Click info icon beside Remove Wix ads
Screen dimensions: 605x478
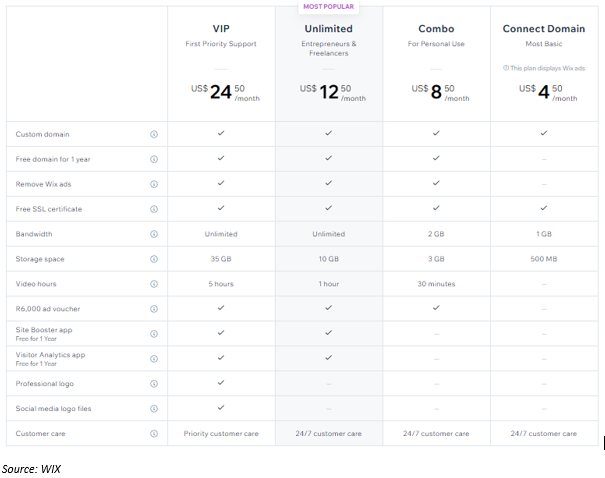click(154, 184)
